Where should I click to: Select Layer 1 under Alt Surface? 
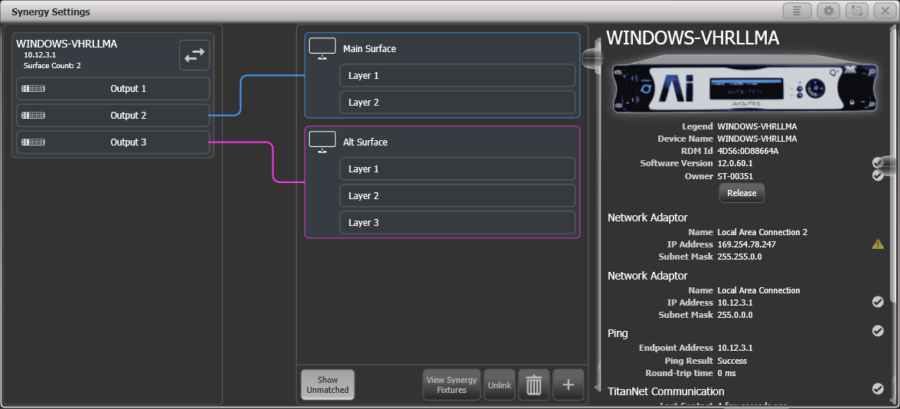[457, 169]
